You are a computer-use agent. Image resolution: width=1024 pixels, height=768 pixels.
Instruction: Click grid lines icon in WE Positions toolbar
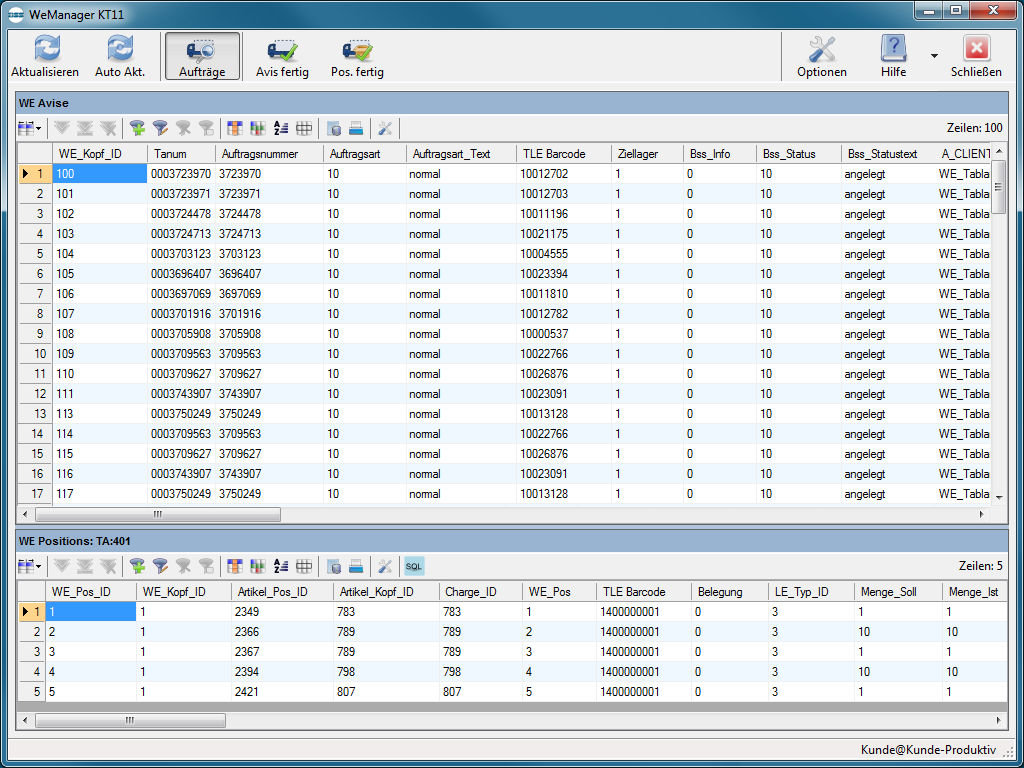click(x=304, y=566)
